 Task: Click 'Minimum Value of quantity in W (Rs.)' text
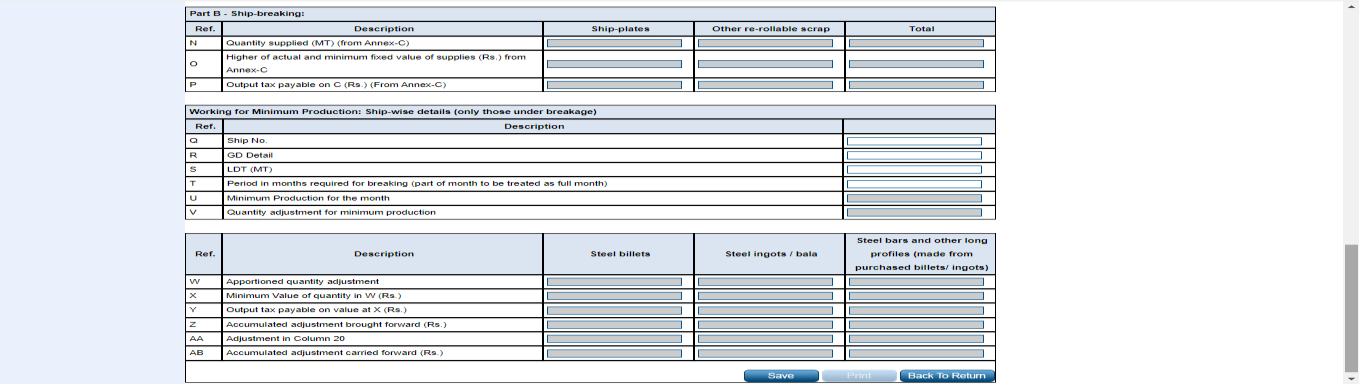tap(314, 296)
